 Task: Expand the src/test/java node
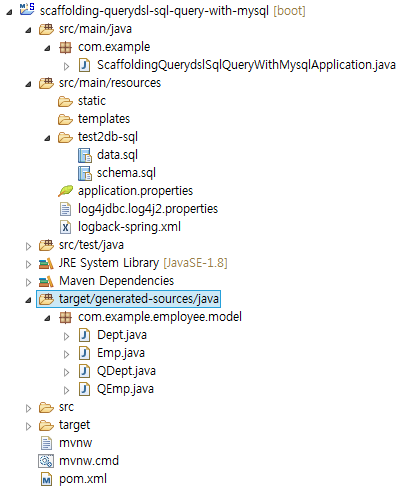[x=28, y=246]
